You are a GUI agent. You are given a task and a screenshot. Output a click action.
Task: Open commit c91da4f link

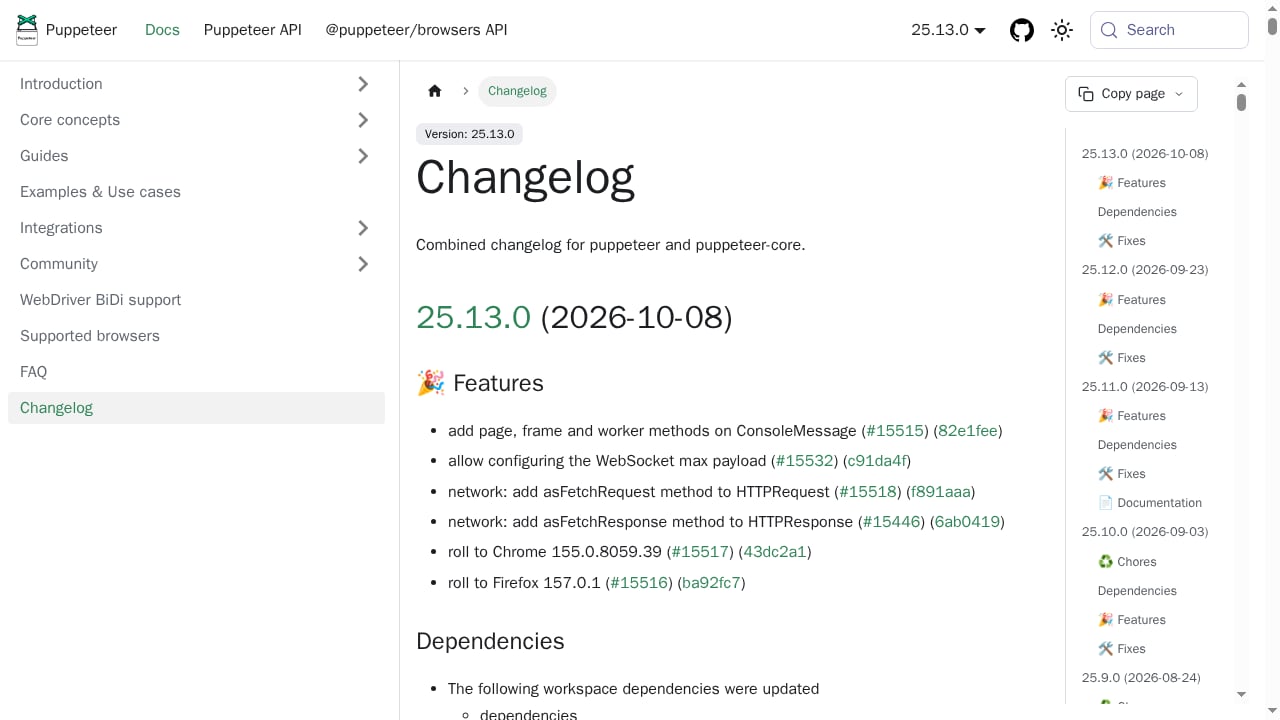click(877, 461)
